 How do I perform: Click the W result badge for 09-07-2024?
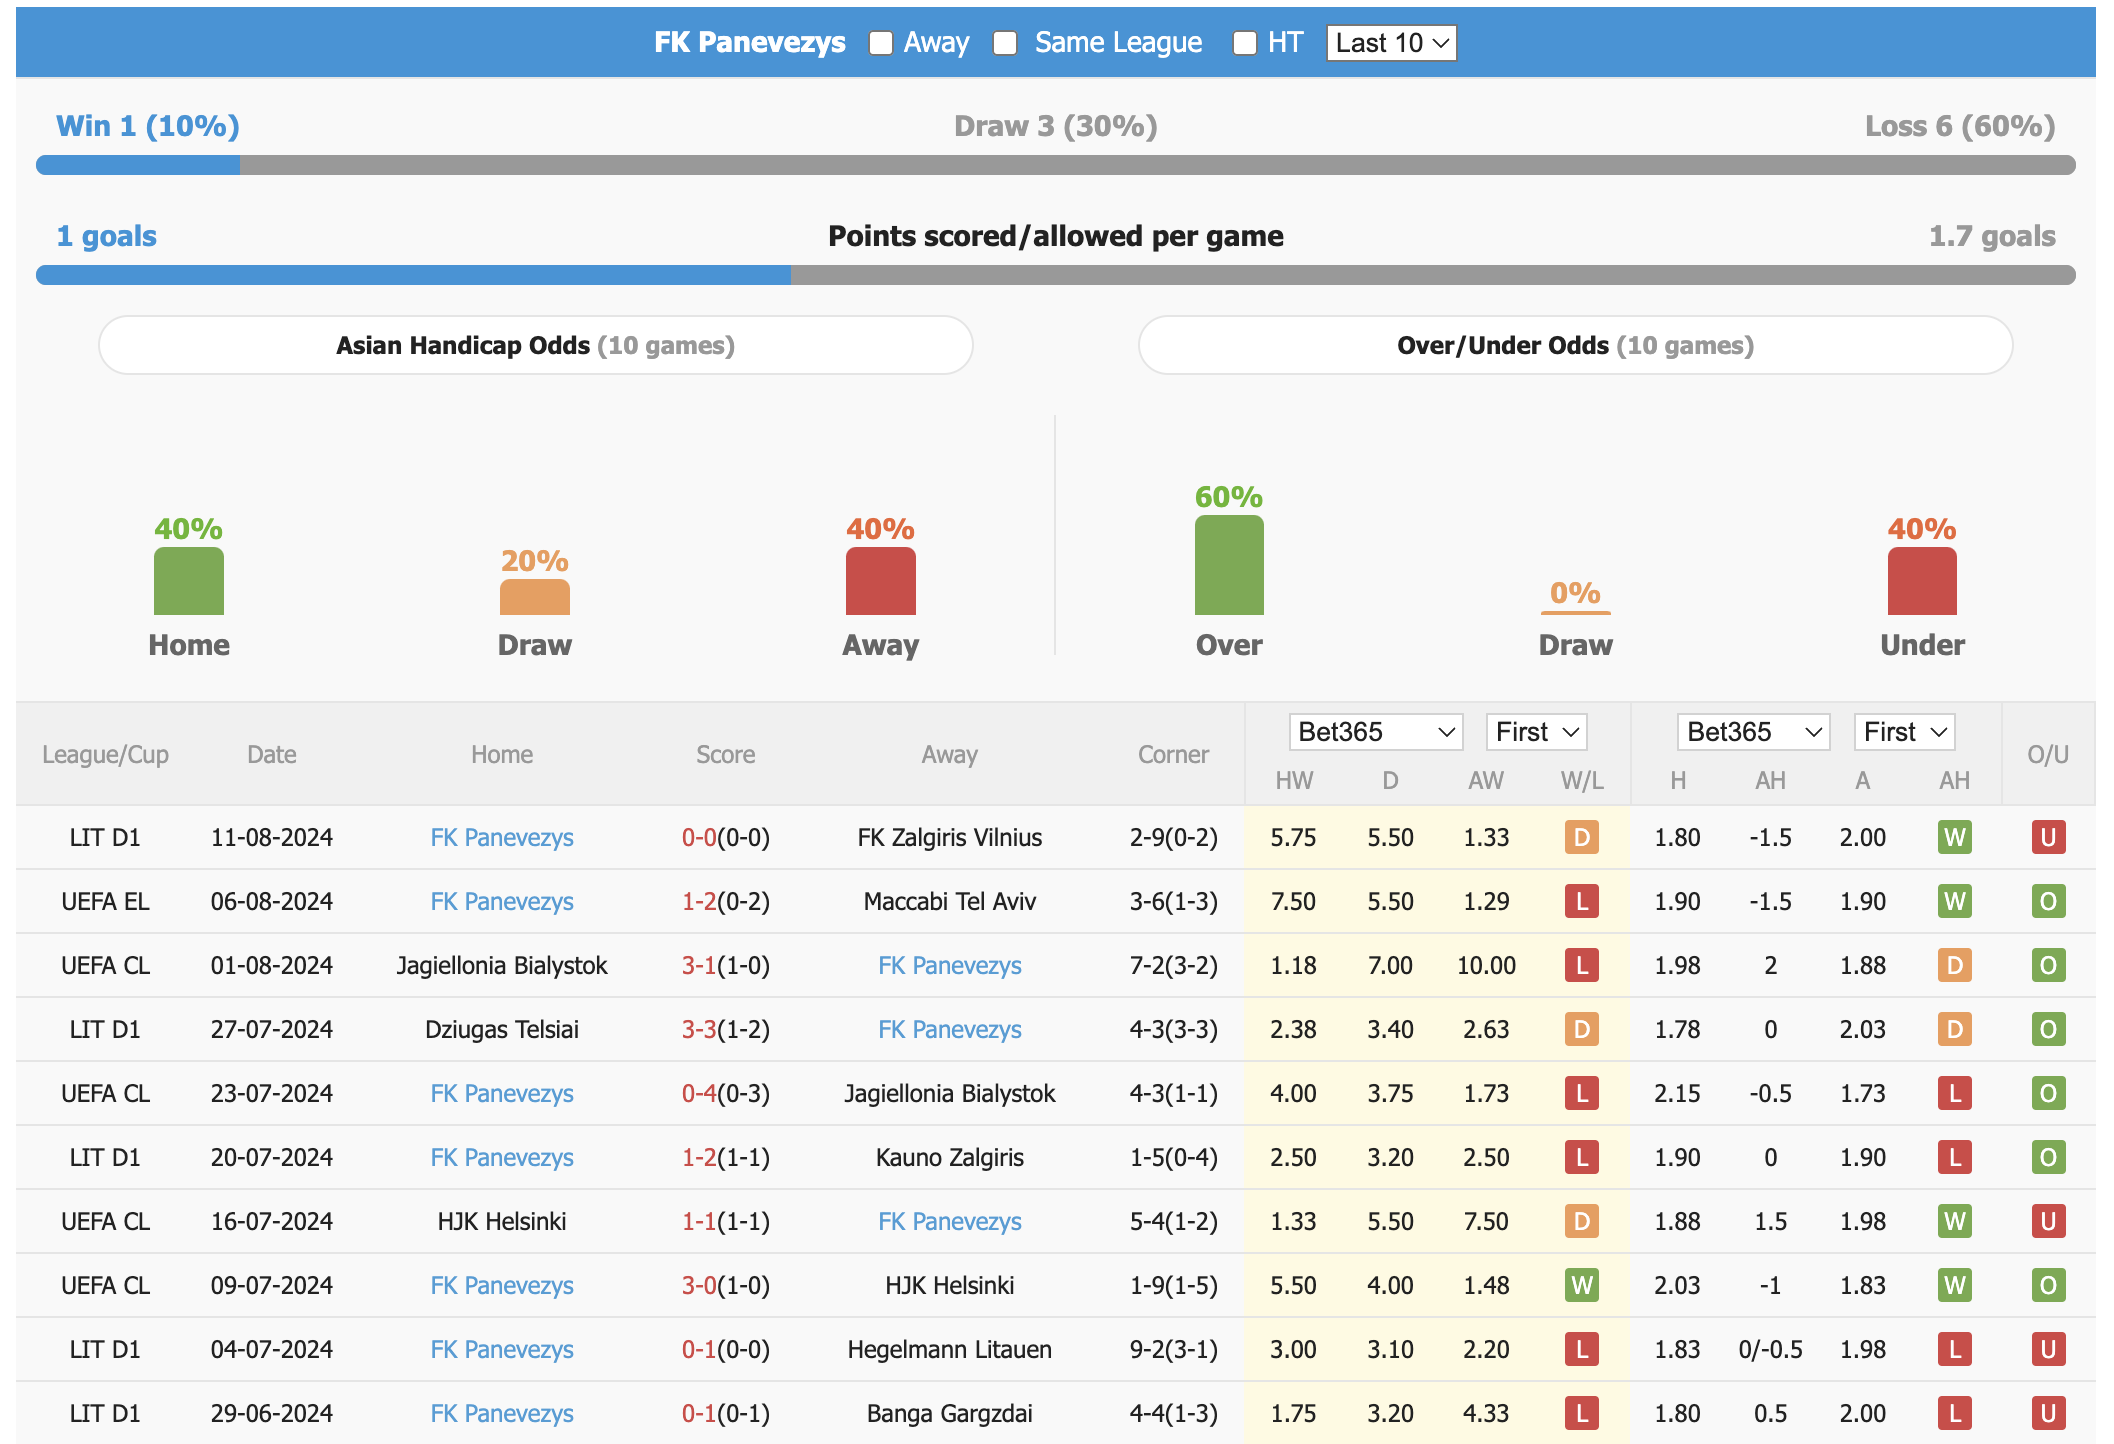tap(1582, 1285)
